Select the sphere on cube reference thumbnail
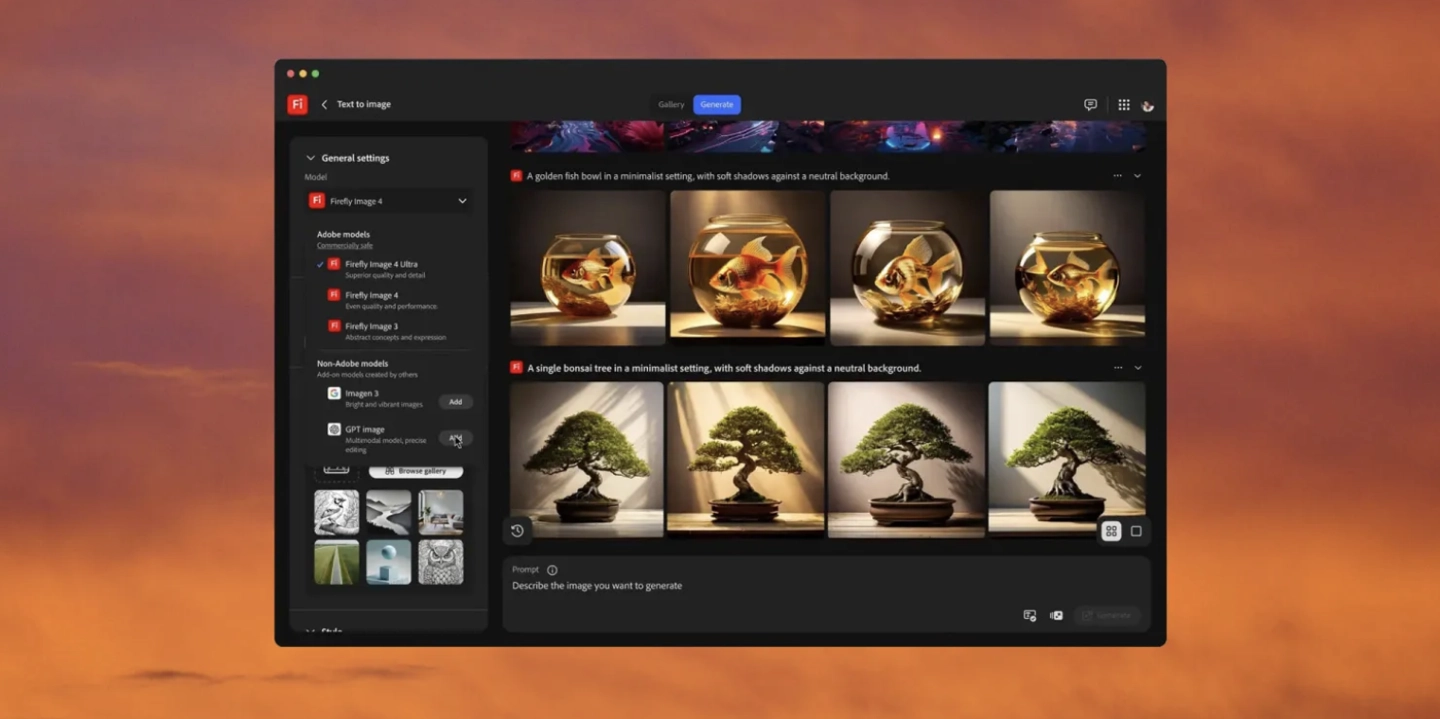 (389, 562)
